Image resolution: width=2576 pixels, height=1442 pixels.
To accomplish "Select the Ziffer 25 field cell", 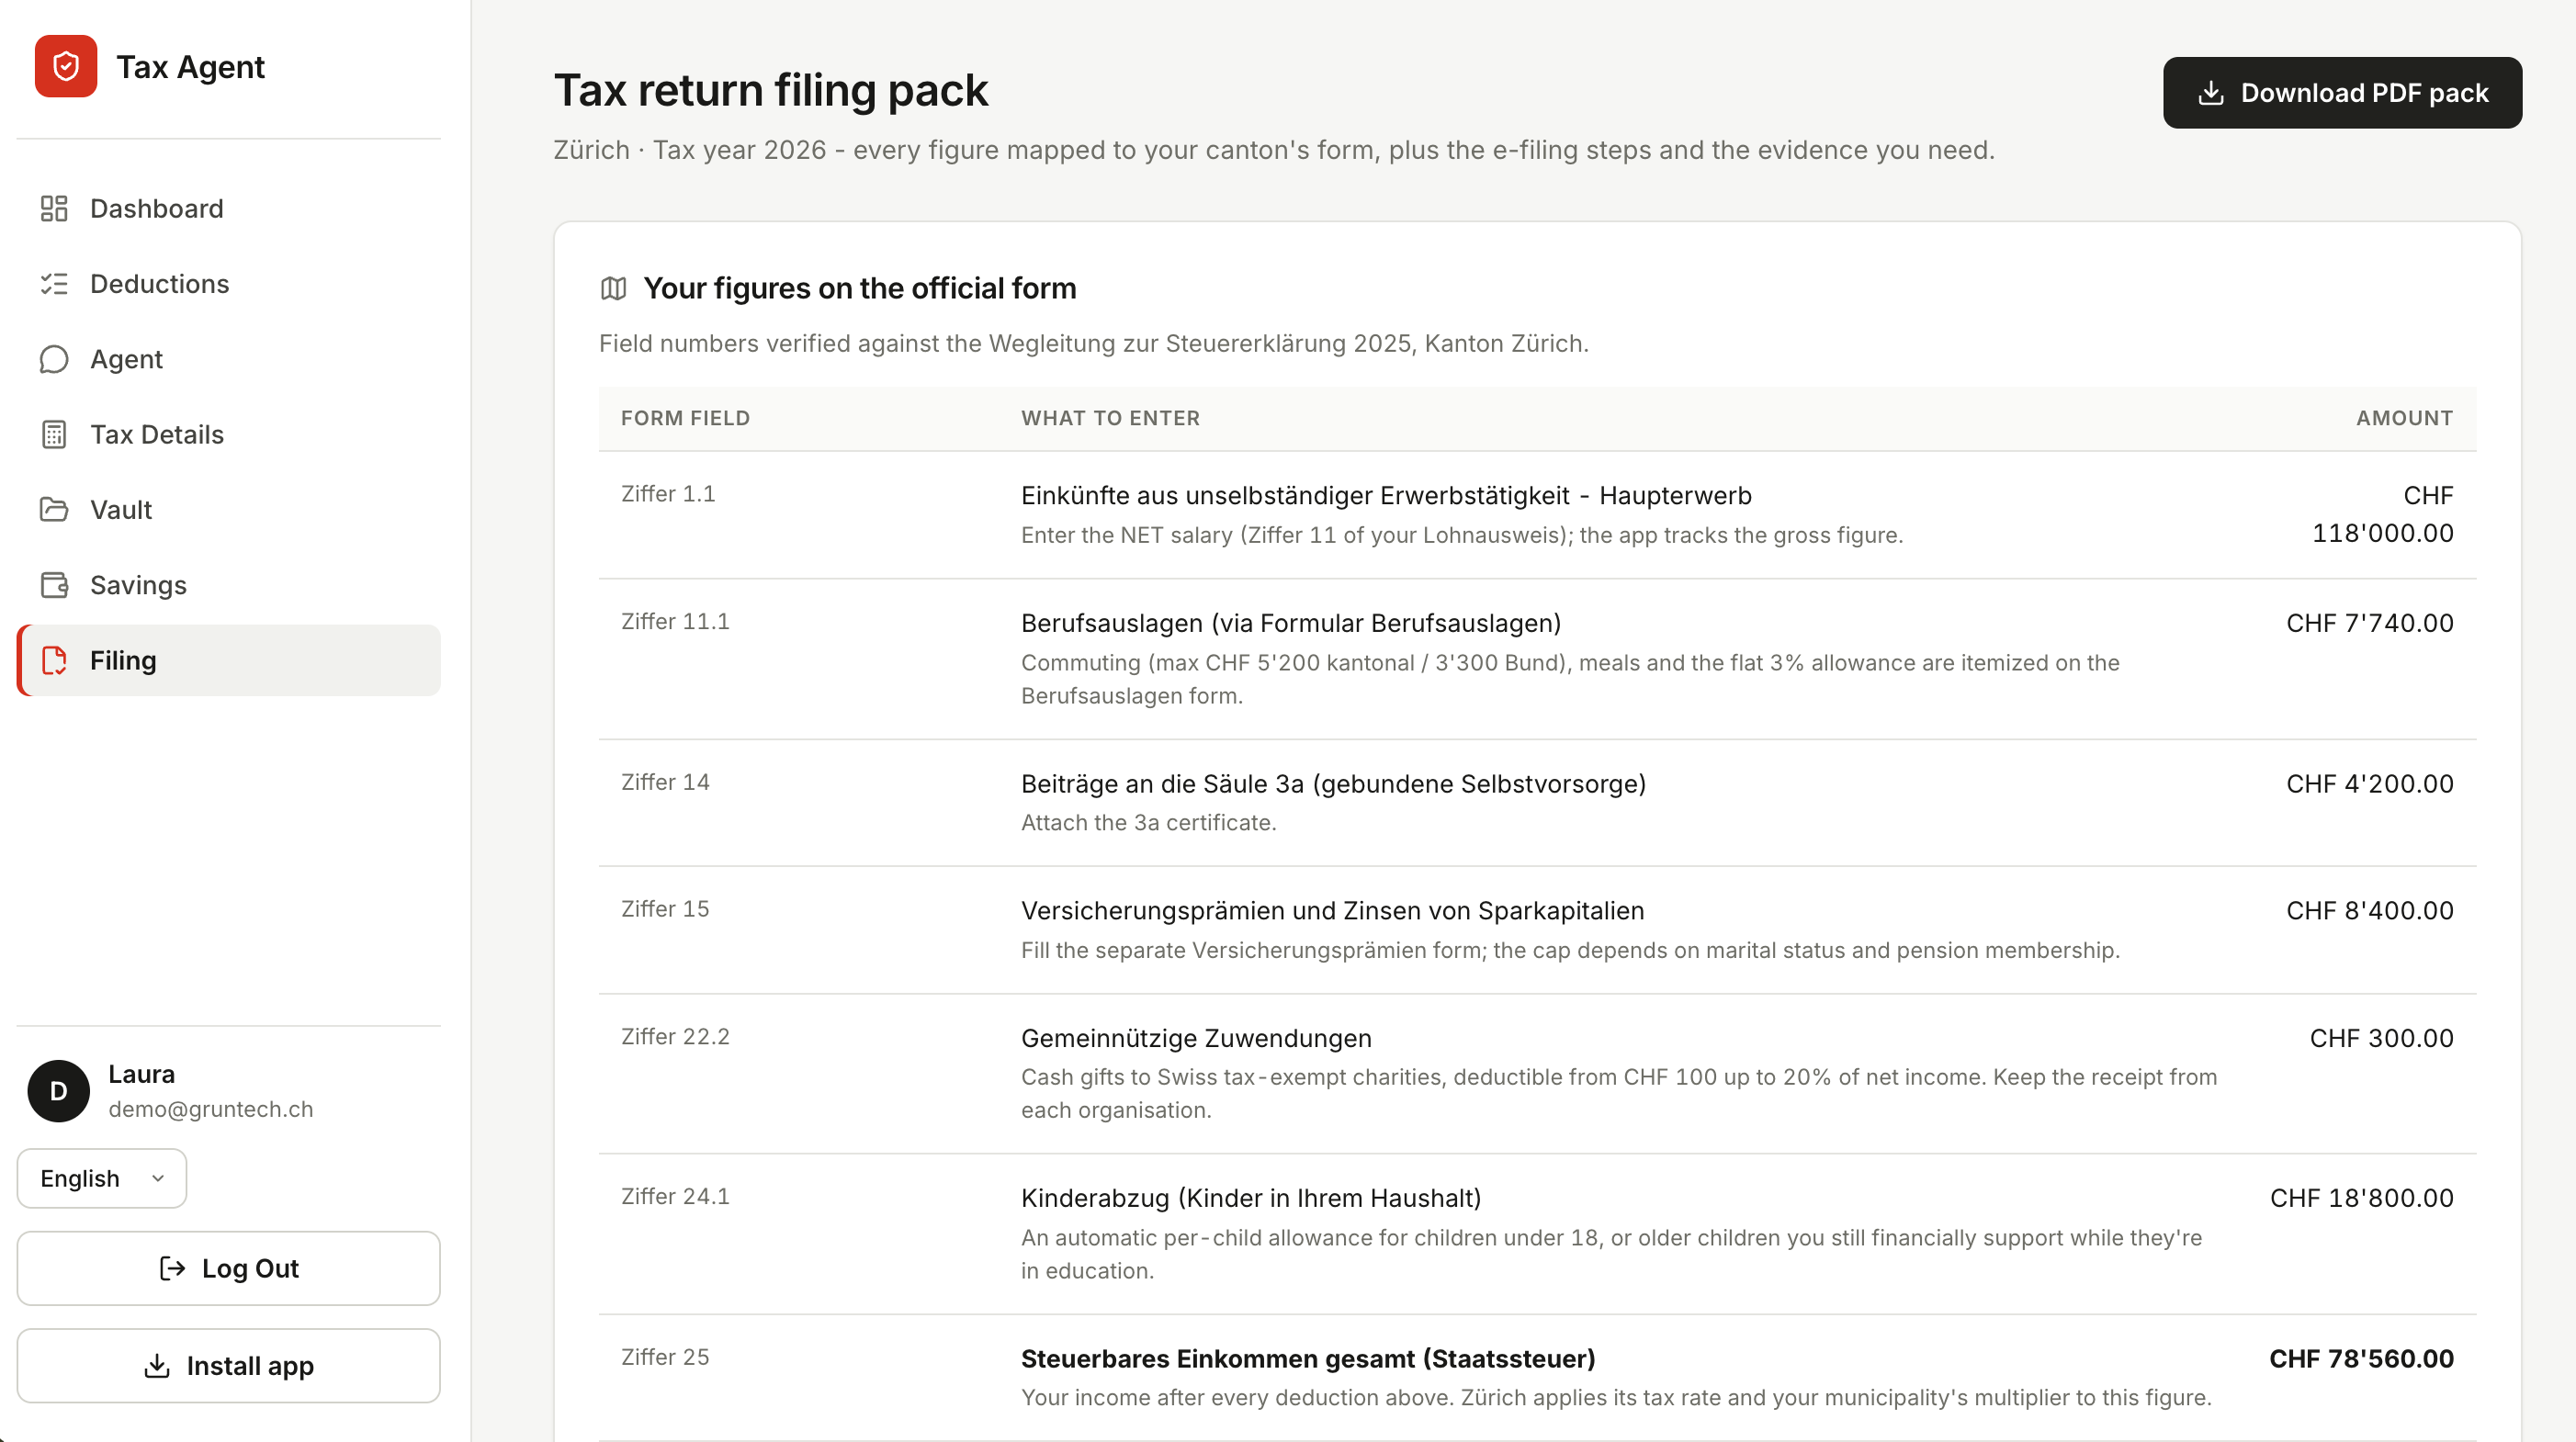I will tap(665, 1358).
